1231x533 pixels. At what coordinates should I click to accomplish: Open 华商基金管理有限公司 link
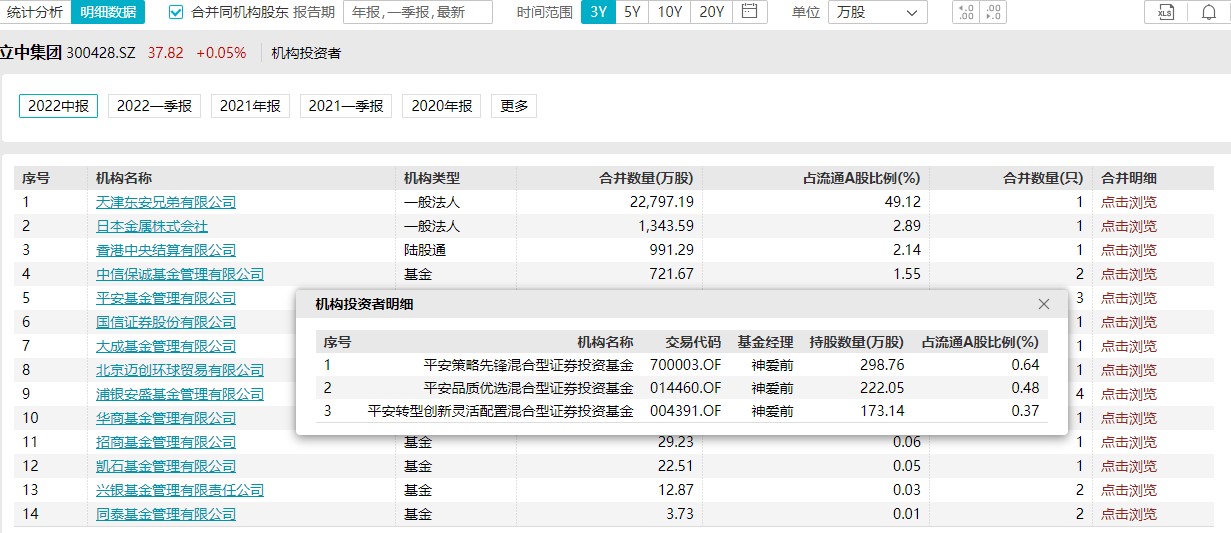[166, 418]
